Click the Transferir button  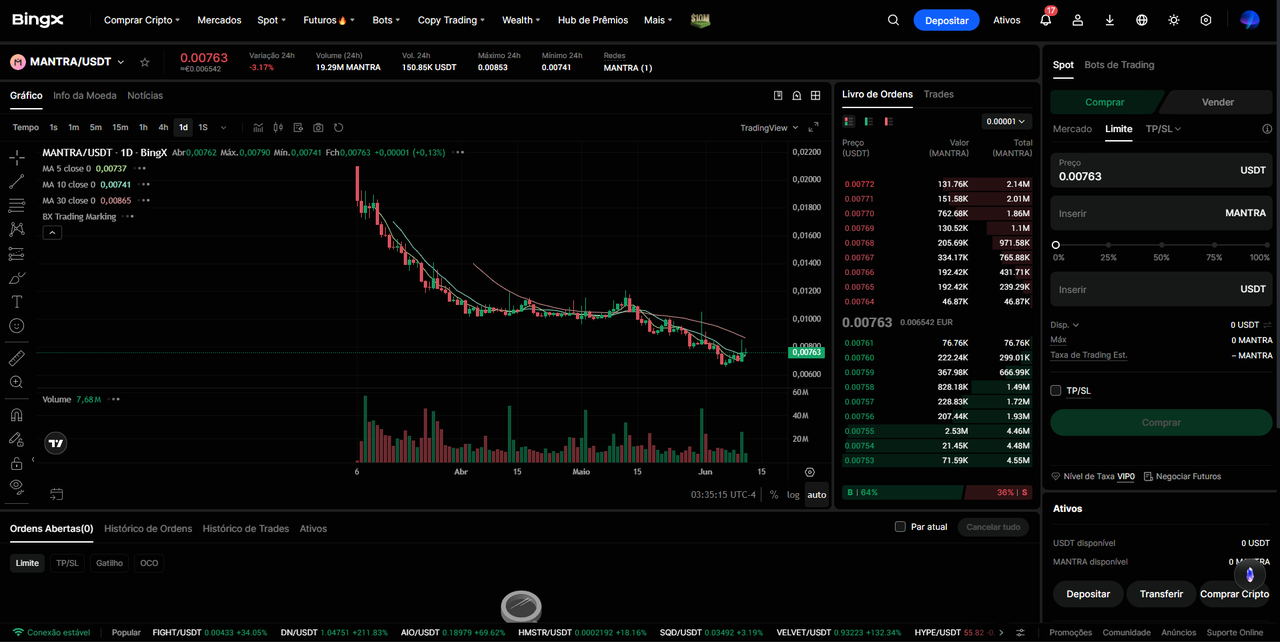(x=1161, y=594)
